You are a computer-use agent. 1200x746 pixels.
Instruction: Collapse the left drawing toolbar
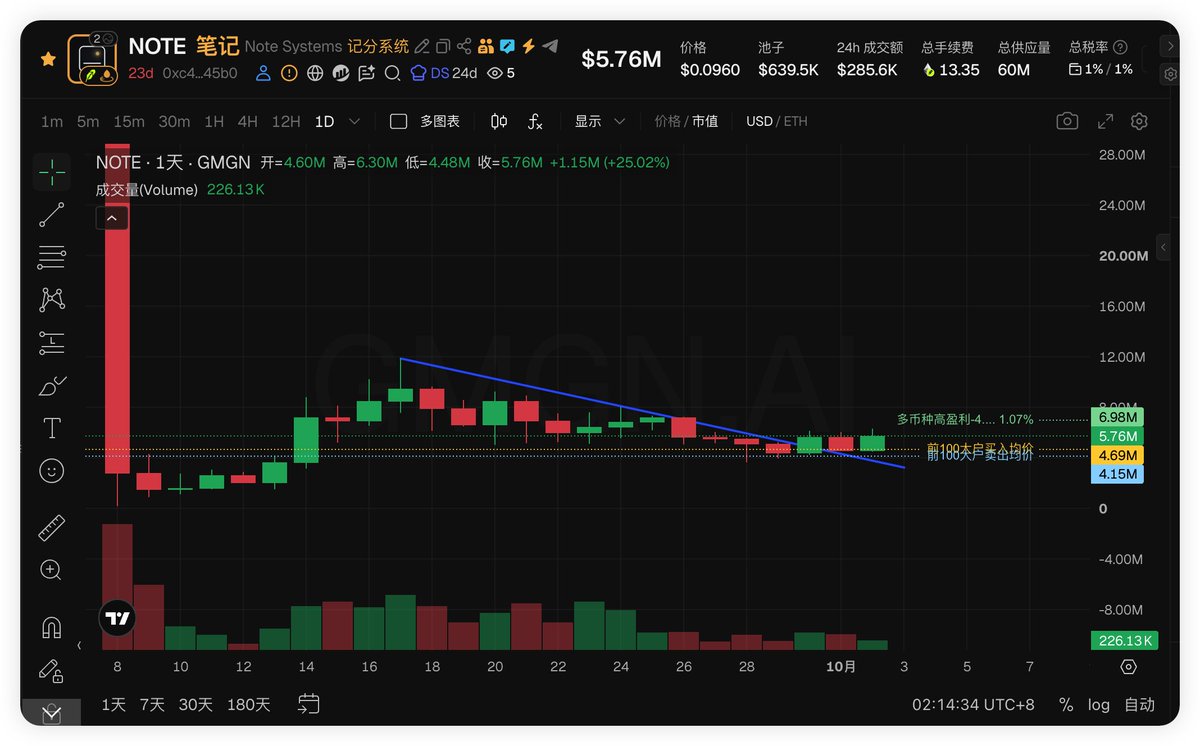coord(80,645)
